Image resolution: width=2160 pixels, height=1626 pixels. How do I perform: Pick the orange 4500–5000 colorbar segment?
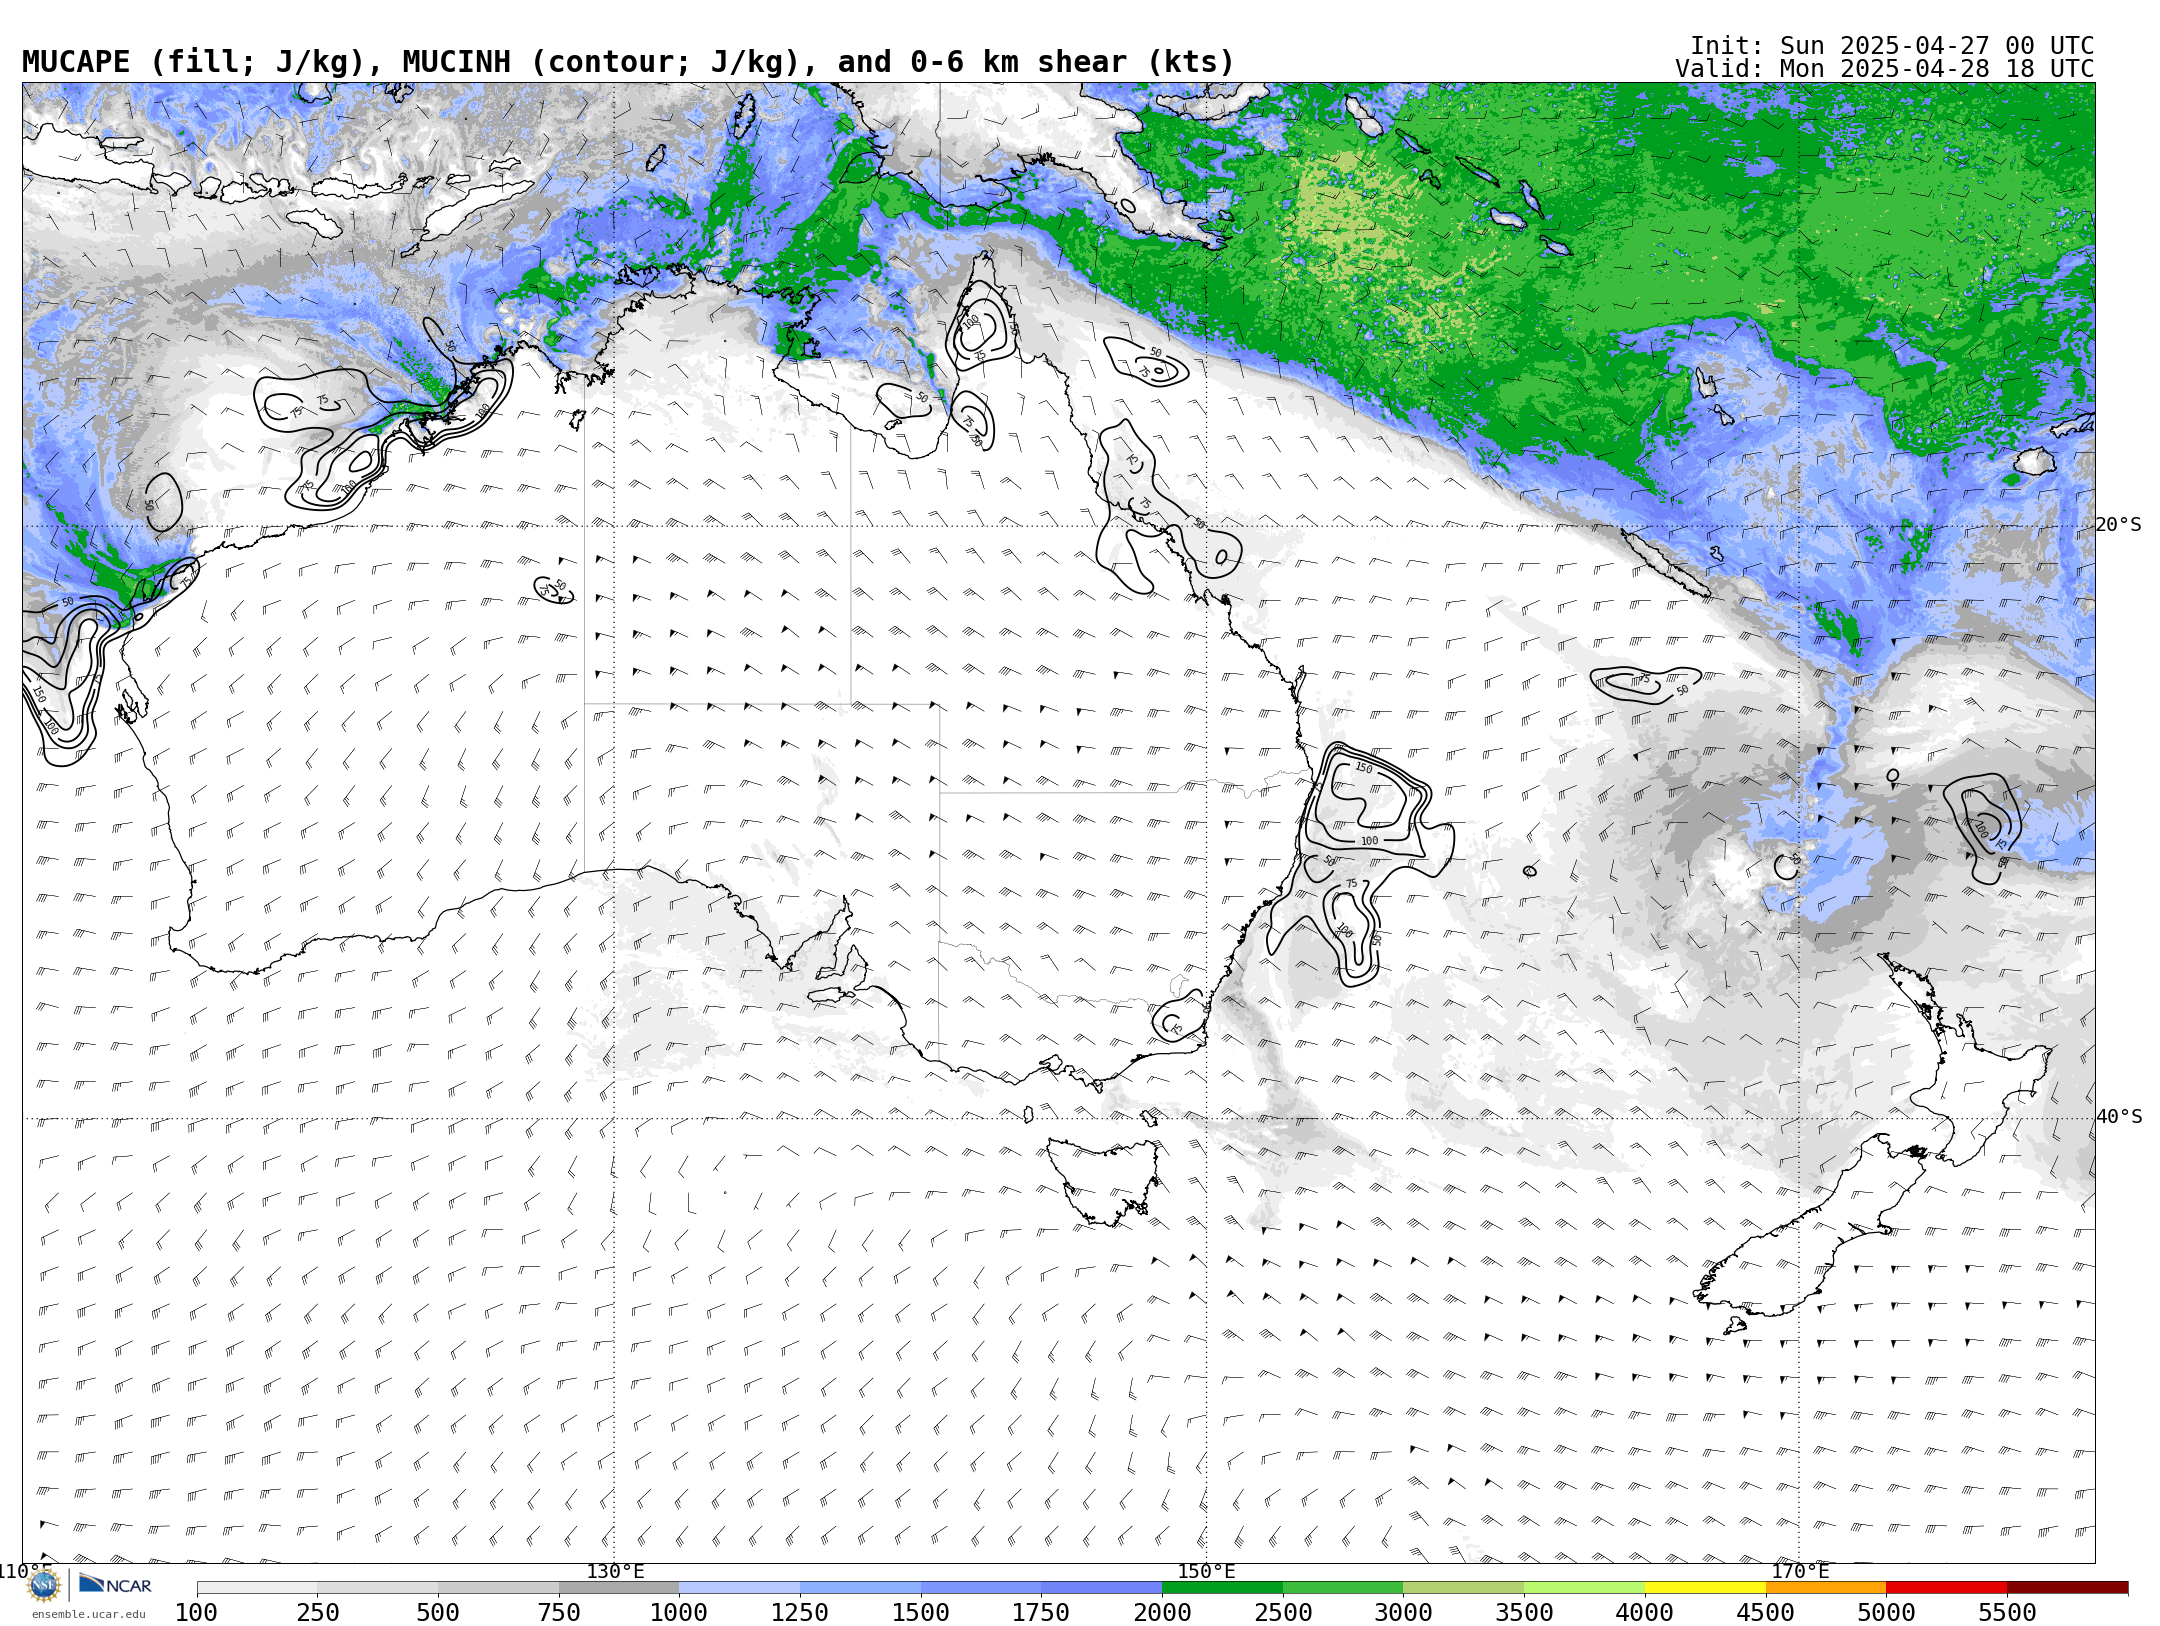pos(1826,1588)
